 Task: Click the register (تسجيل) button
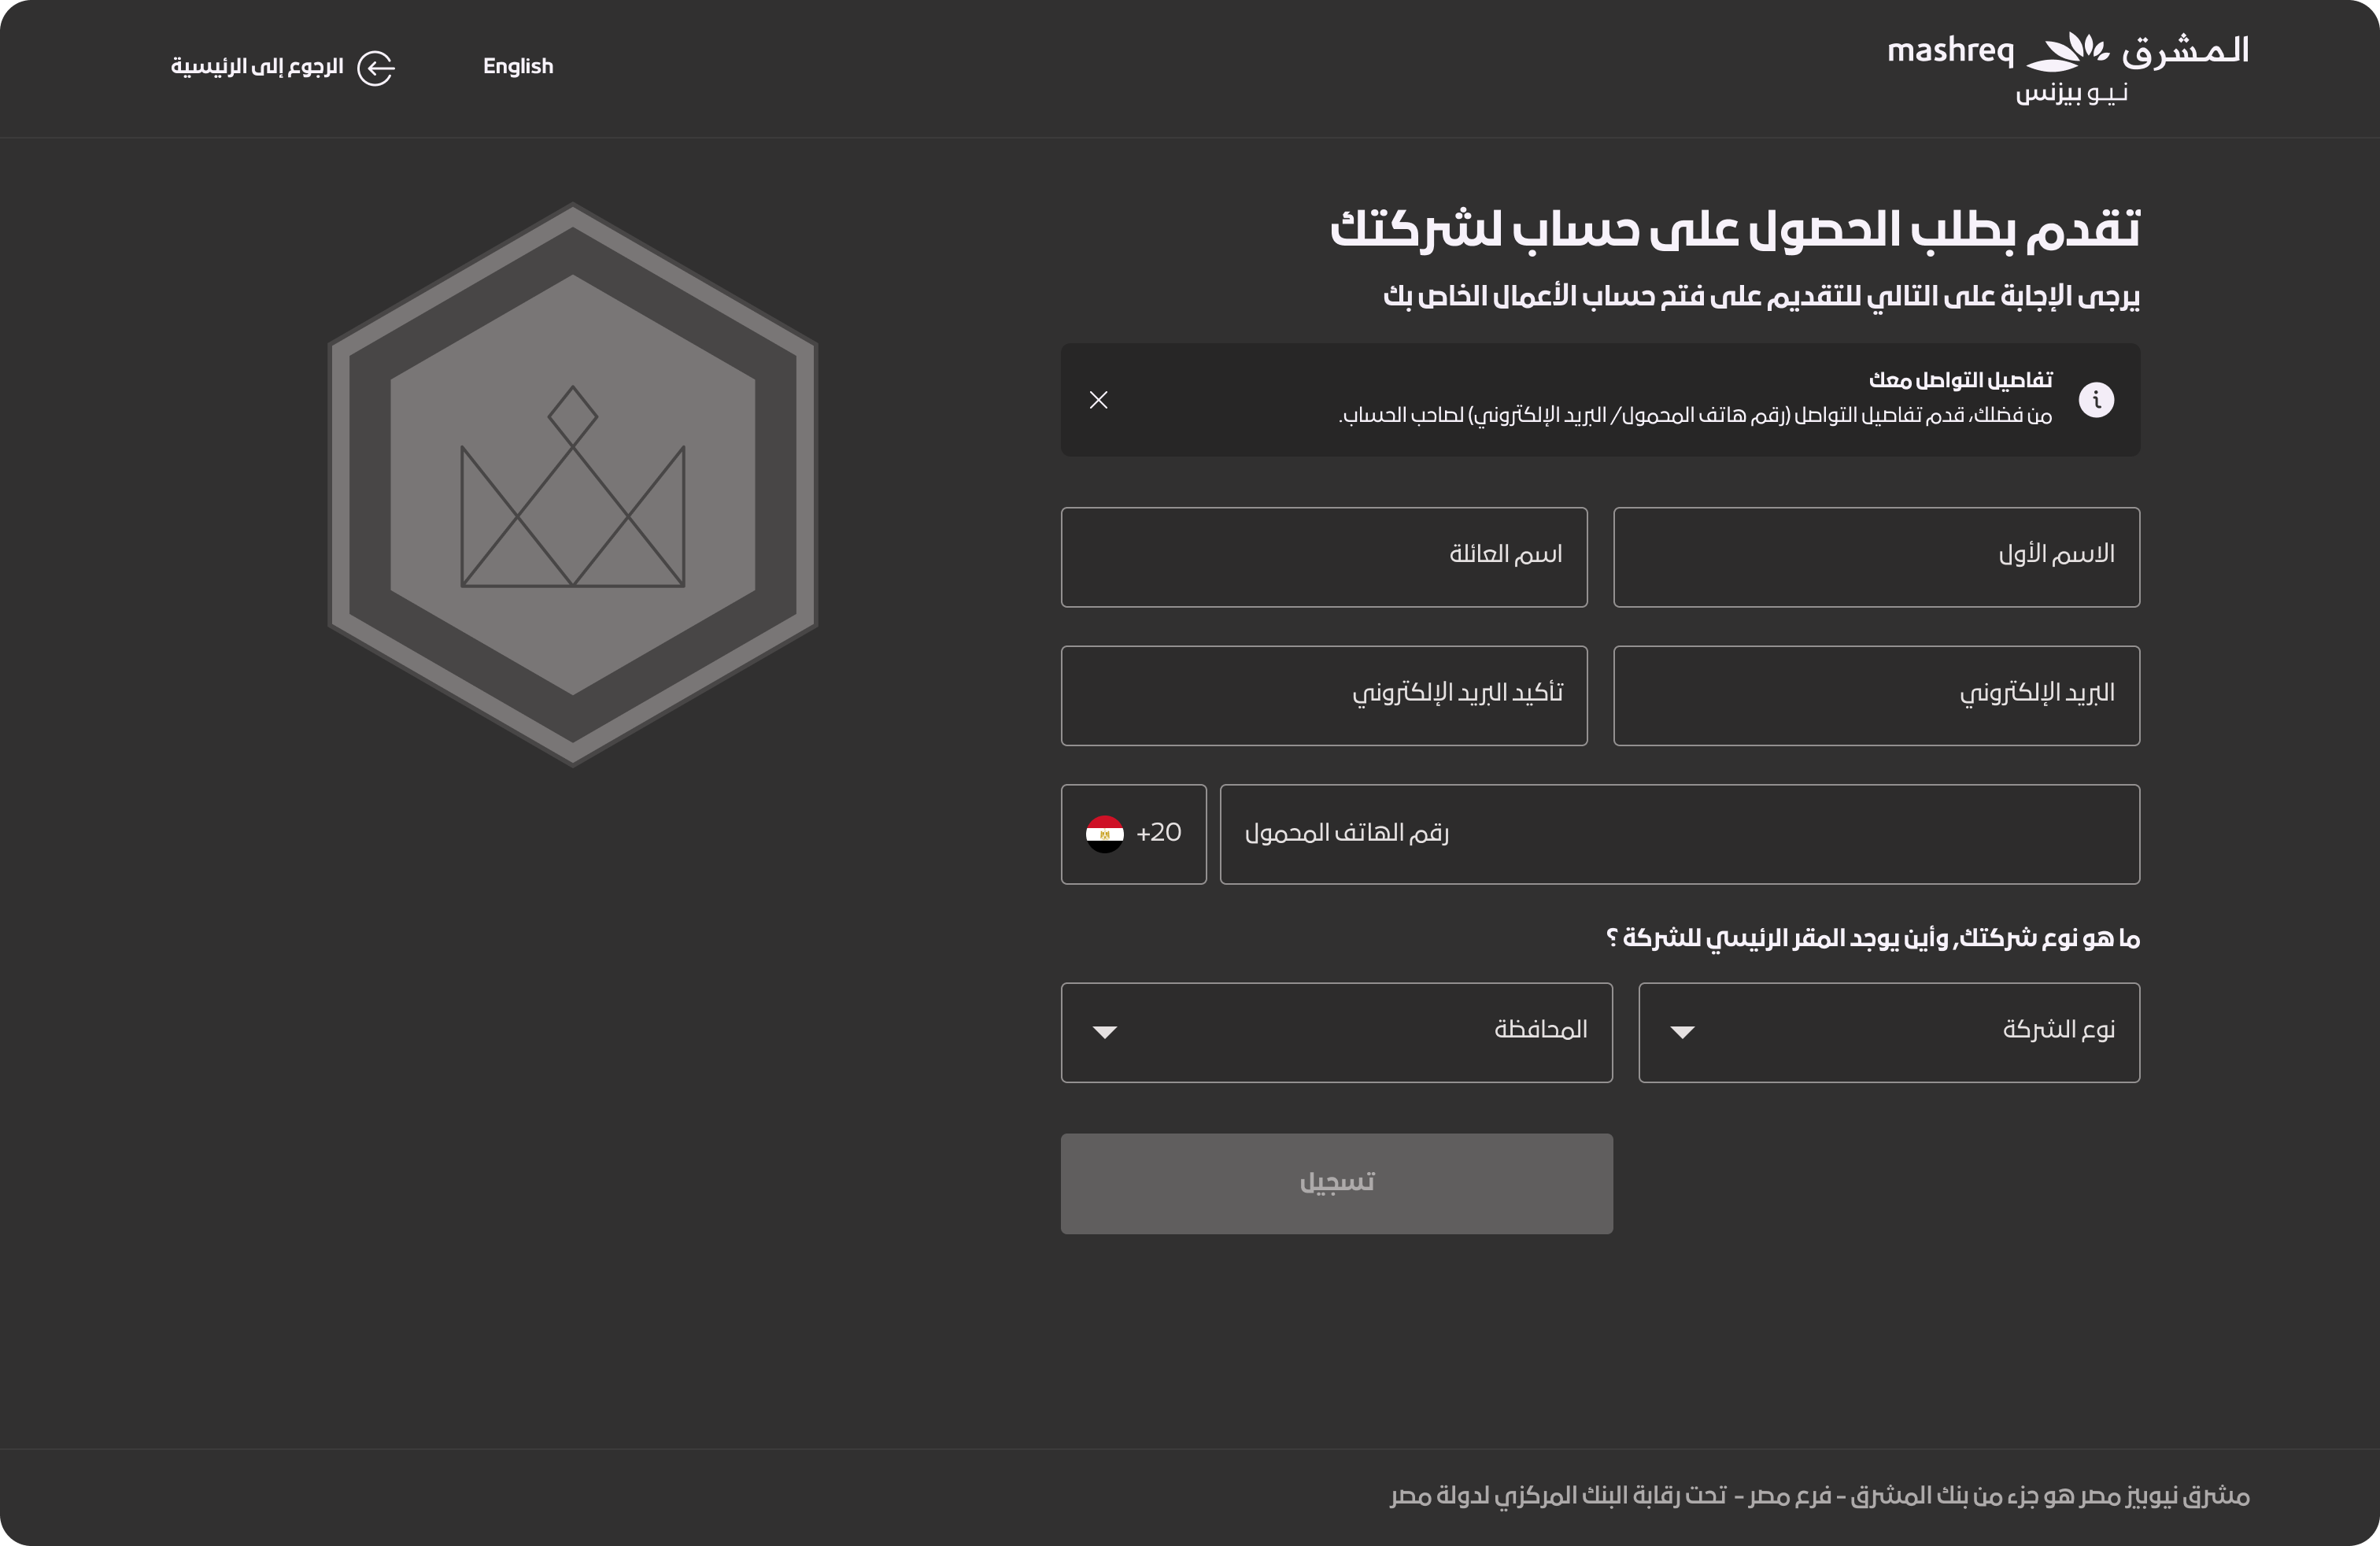pos(1336,1183)
